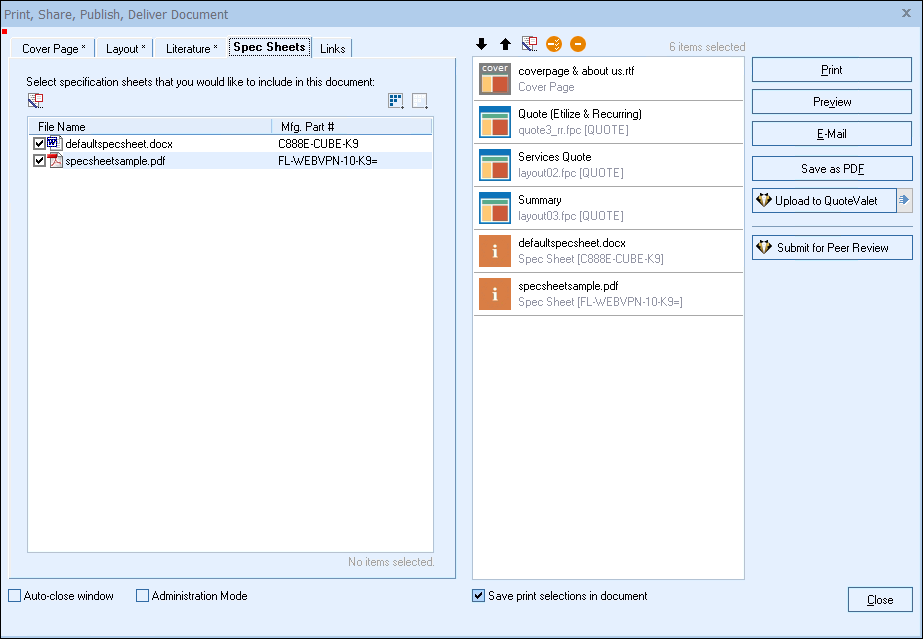
Task: Sort by File Name column header
Action: [148, 127]
